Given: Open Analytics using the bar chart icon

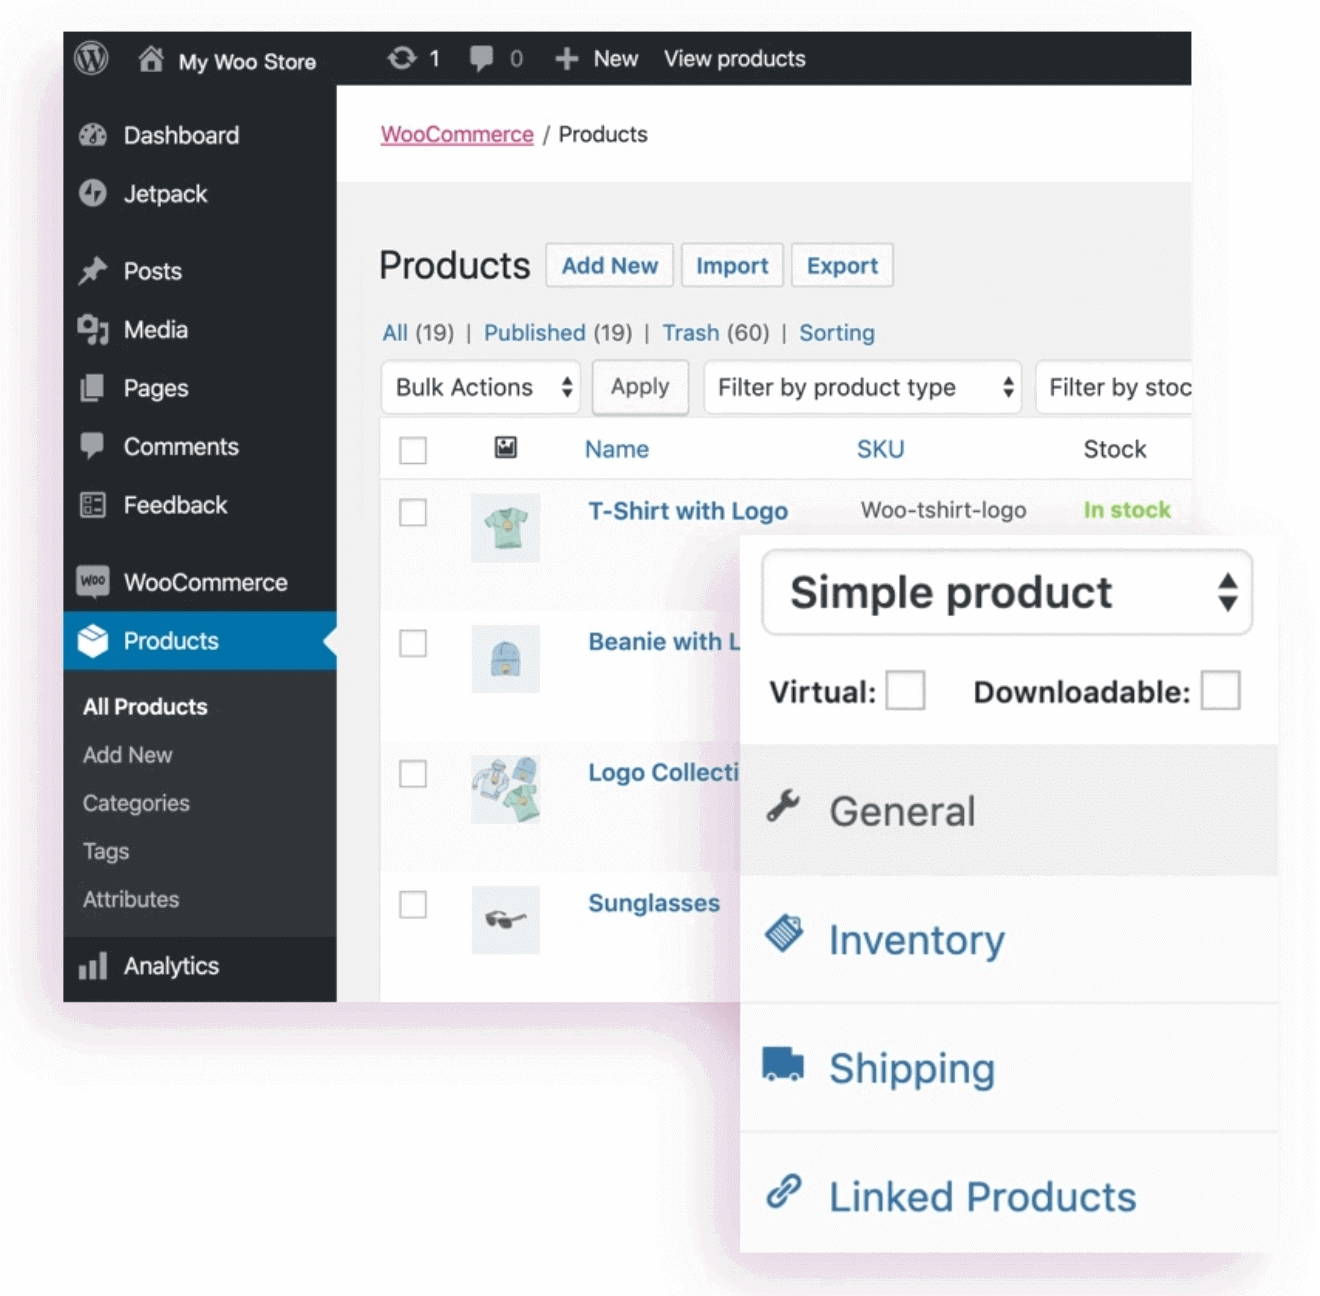Looking at the screenshot, I should 92,965.
